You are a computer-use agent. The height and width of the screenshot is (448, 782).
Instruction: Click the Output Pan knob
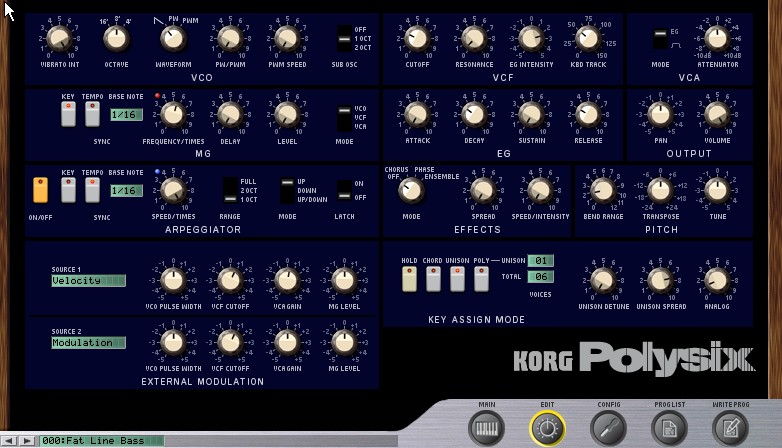(x=660, y=114)
